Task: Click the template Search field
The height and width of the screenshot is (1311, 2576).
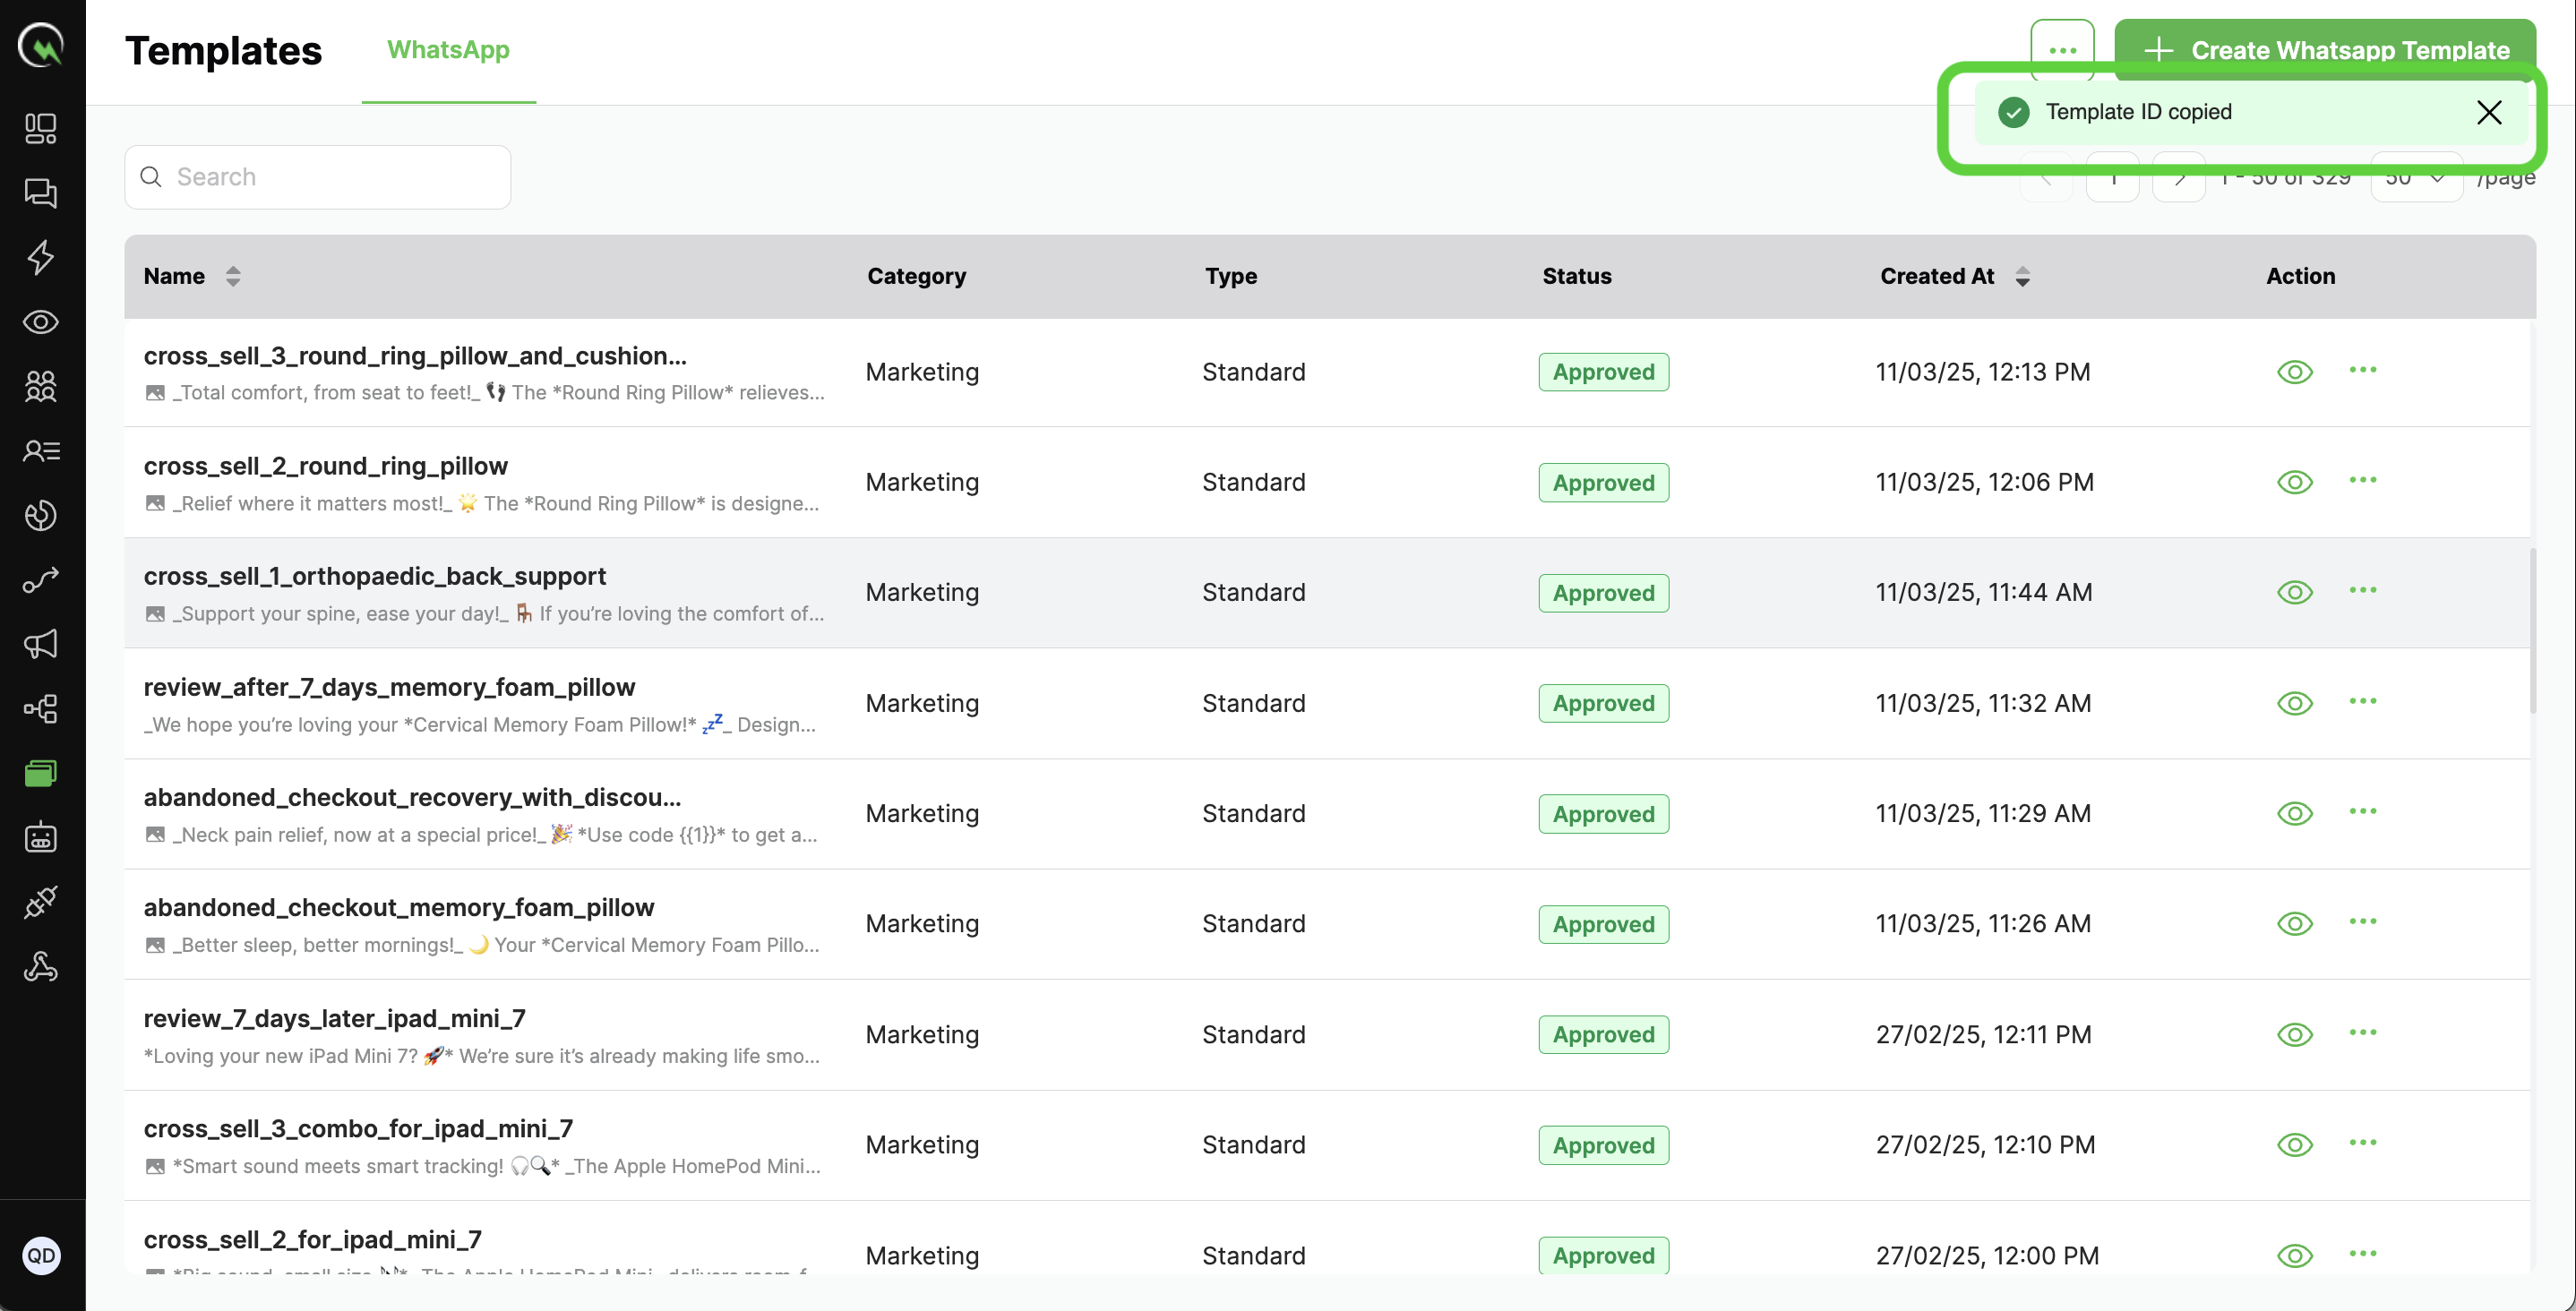Action: pyautogui.click(x=318, y=177)
